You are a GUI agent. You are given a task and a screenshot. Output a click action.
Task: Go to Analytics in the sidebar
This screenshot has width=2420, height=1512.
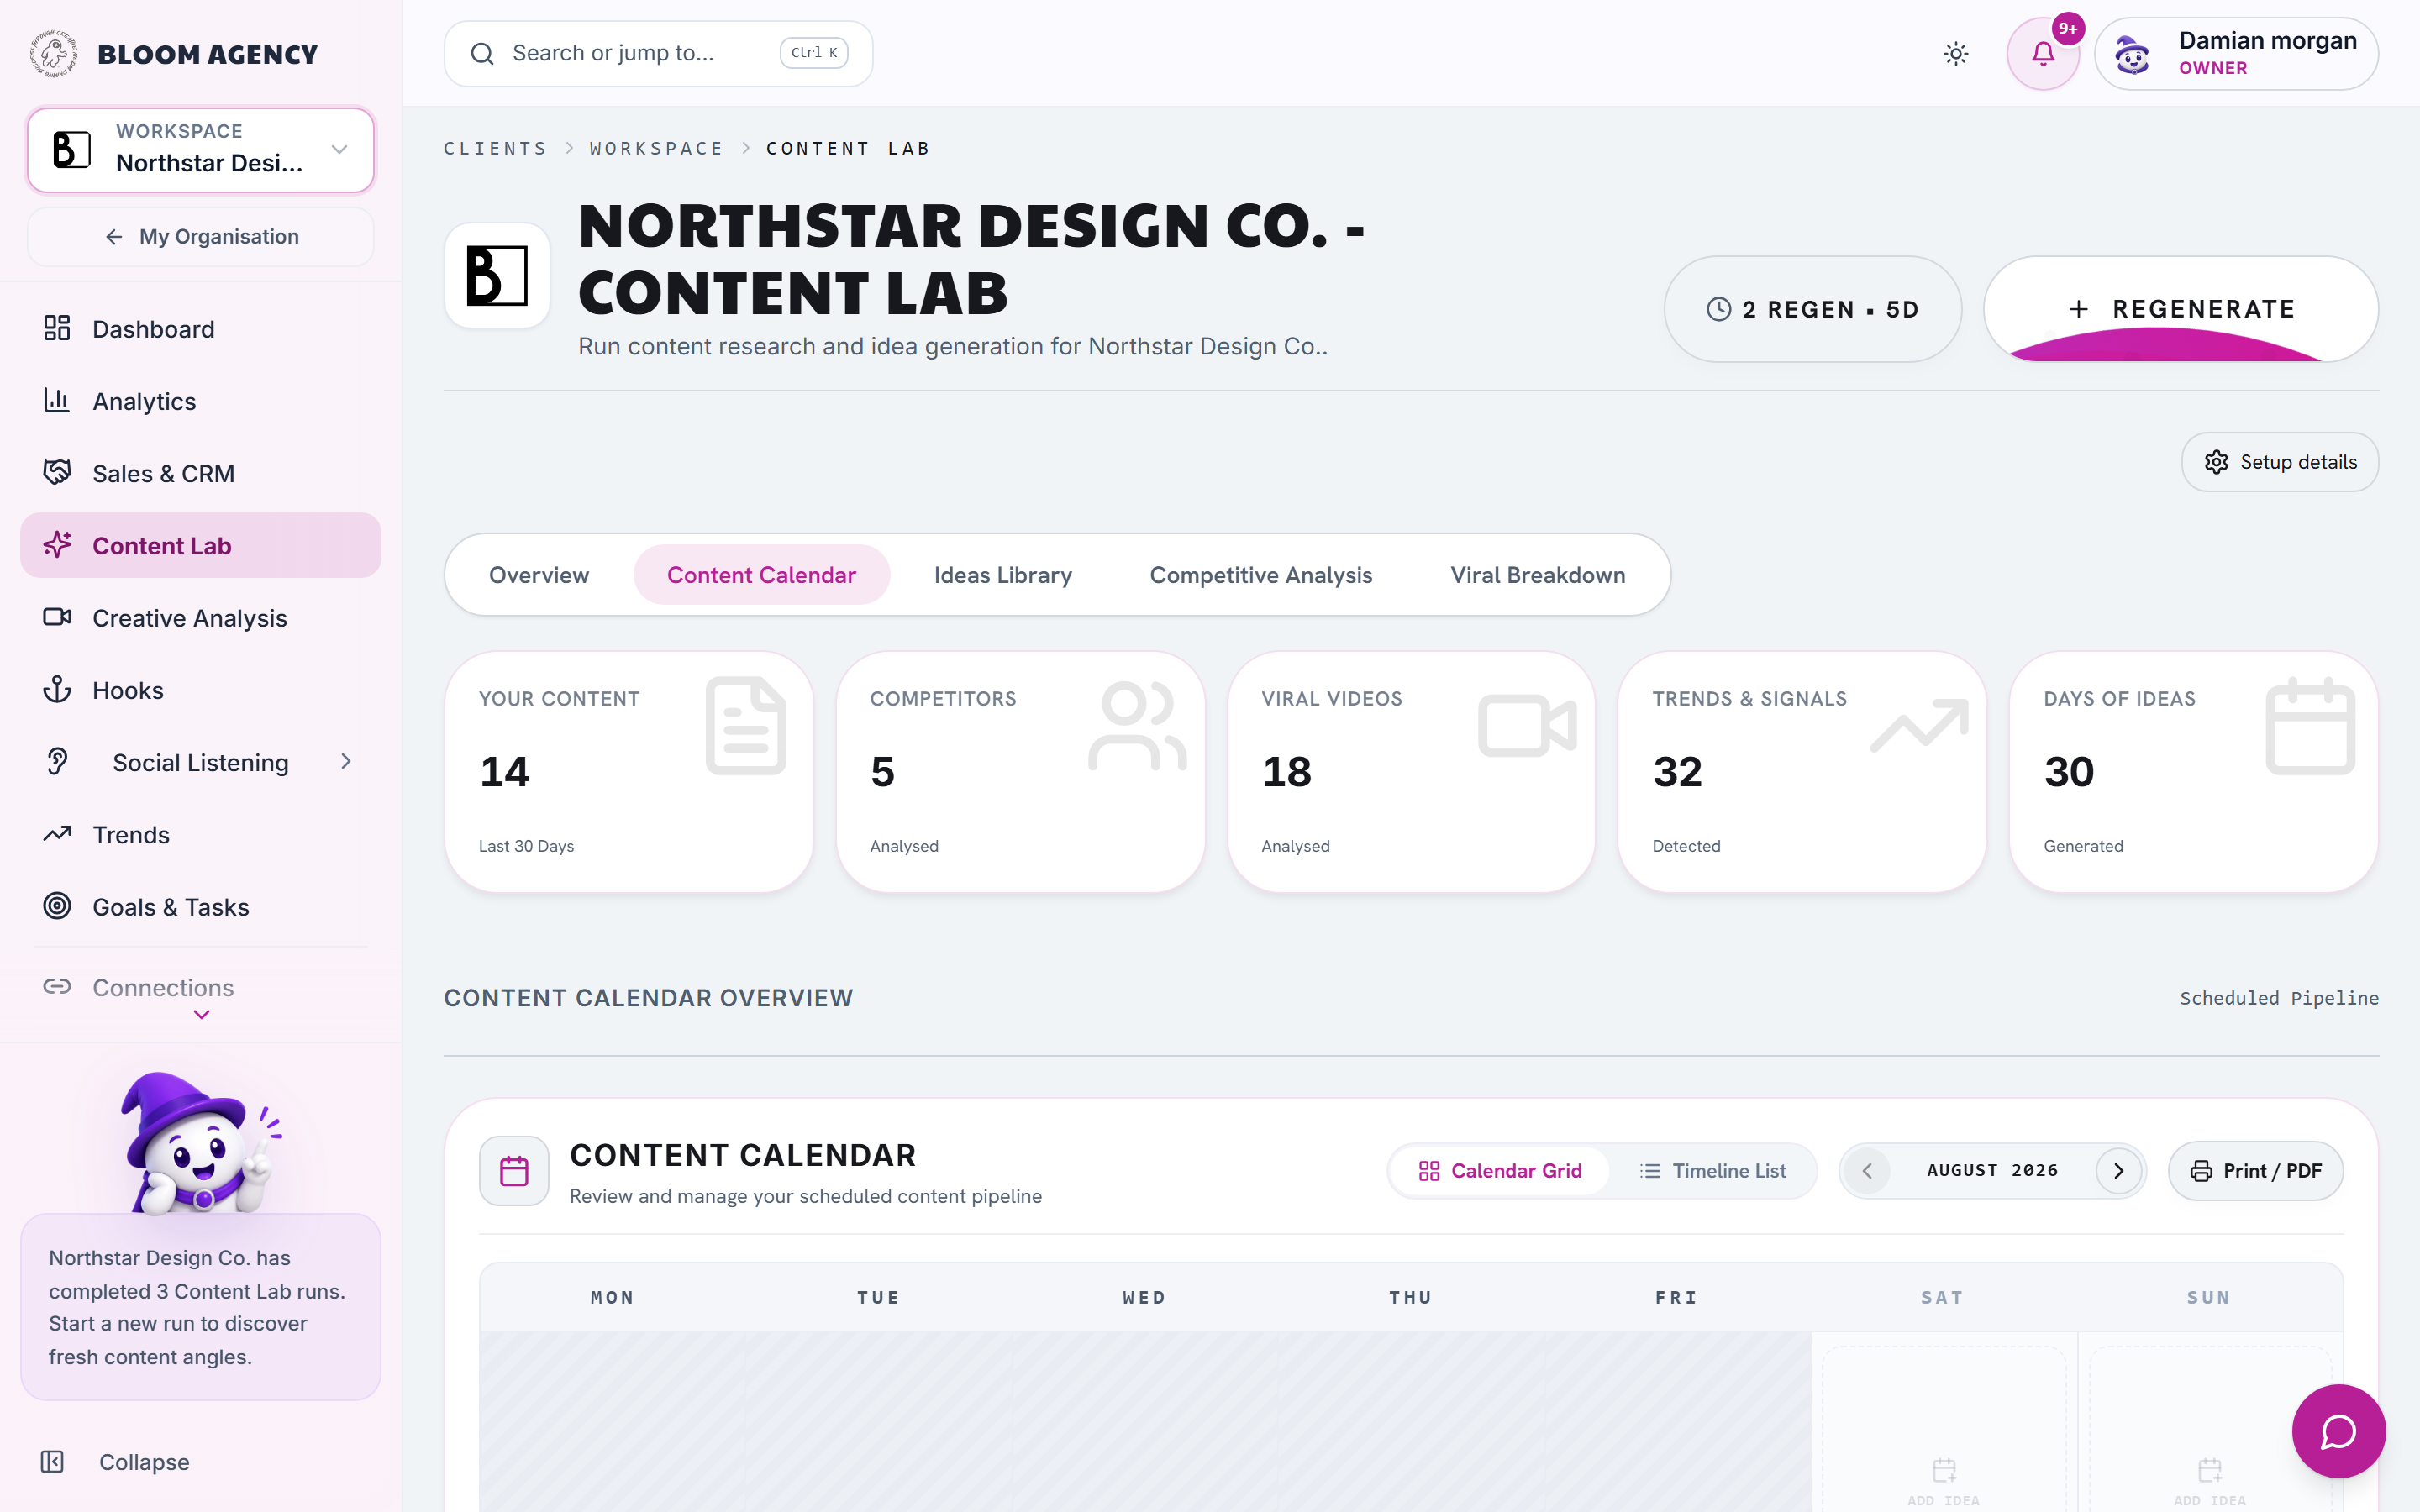[x=200, y=401]
